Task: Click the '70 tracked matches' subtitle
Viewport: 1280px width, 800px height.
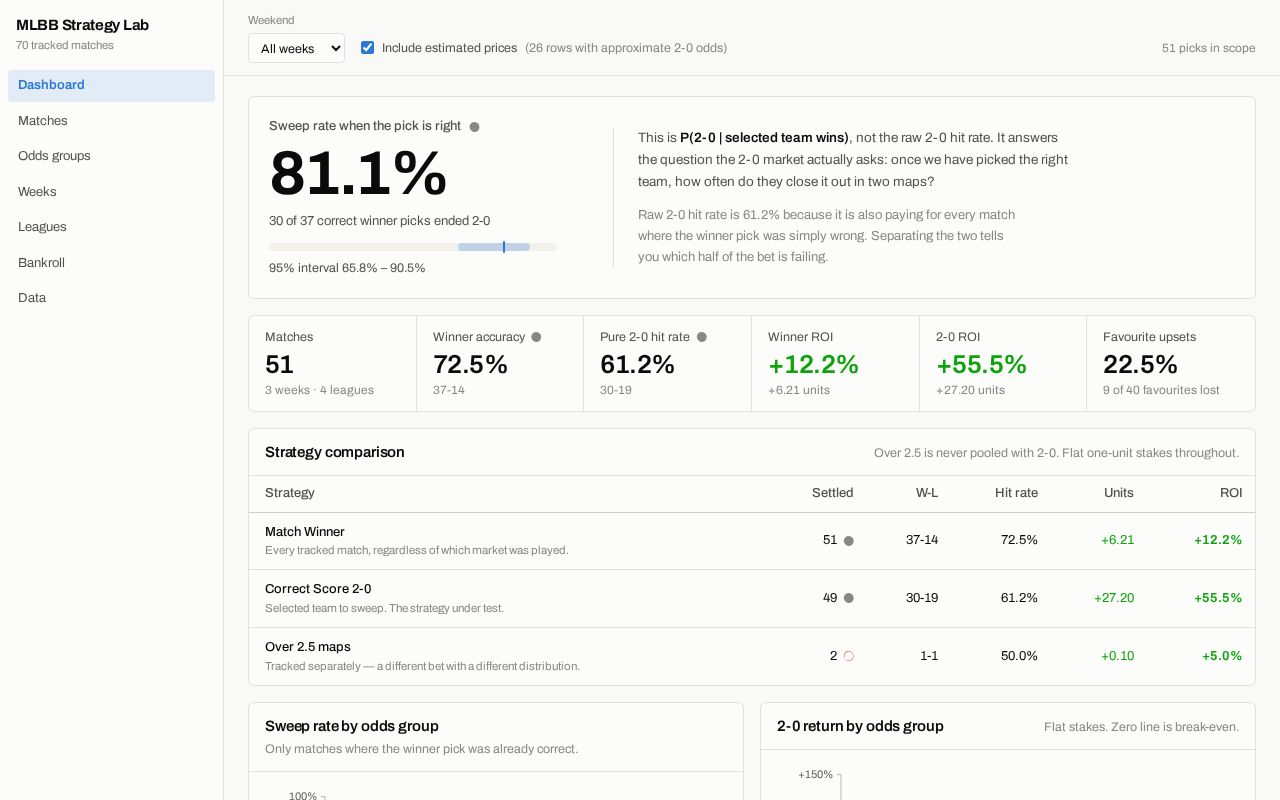Action: point(65,45)
